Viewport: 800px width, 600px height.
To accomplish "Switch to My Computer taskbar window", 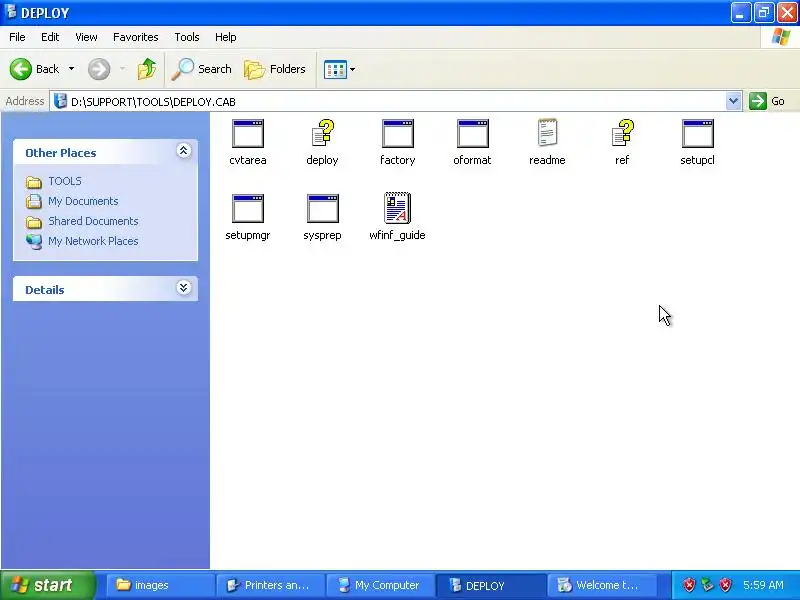I will coord(380,585).
